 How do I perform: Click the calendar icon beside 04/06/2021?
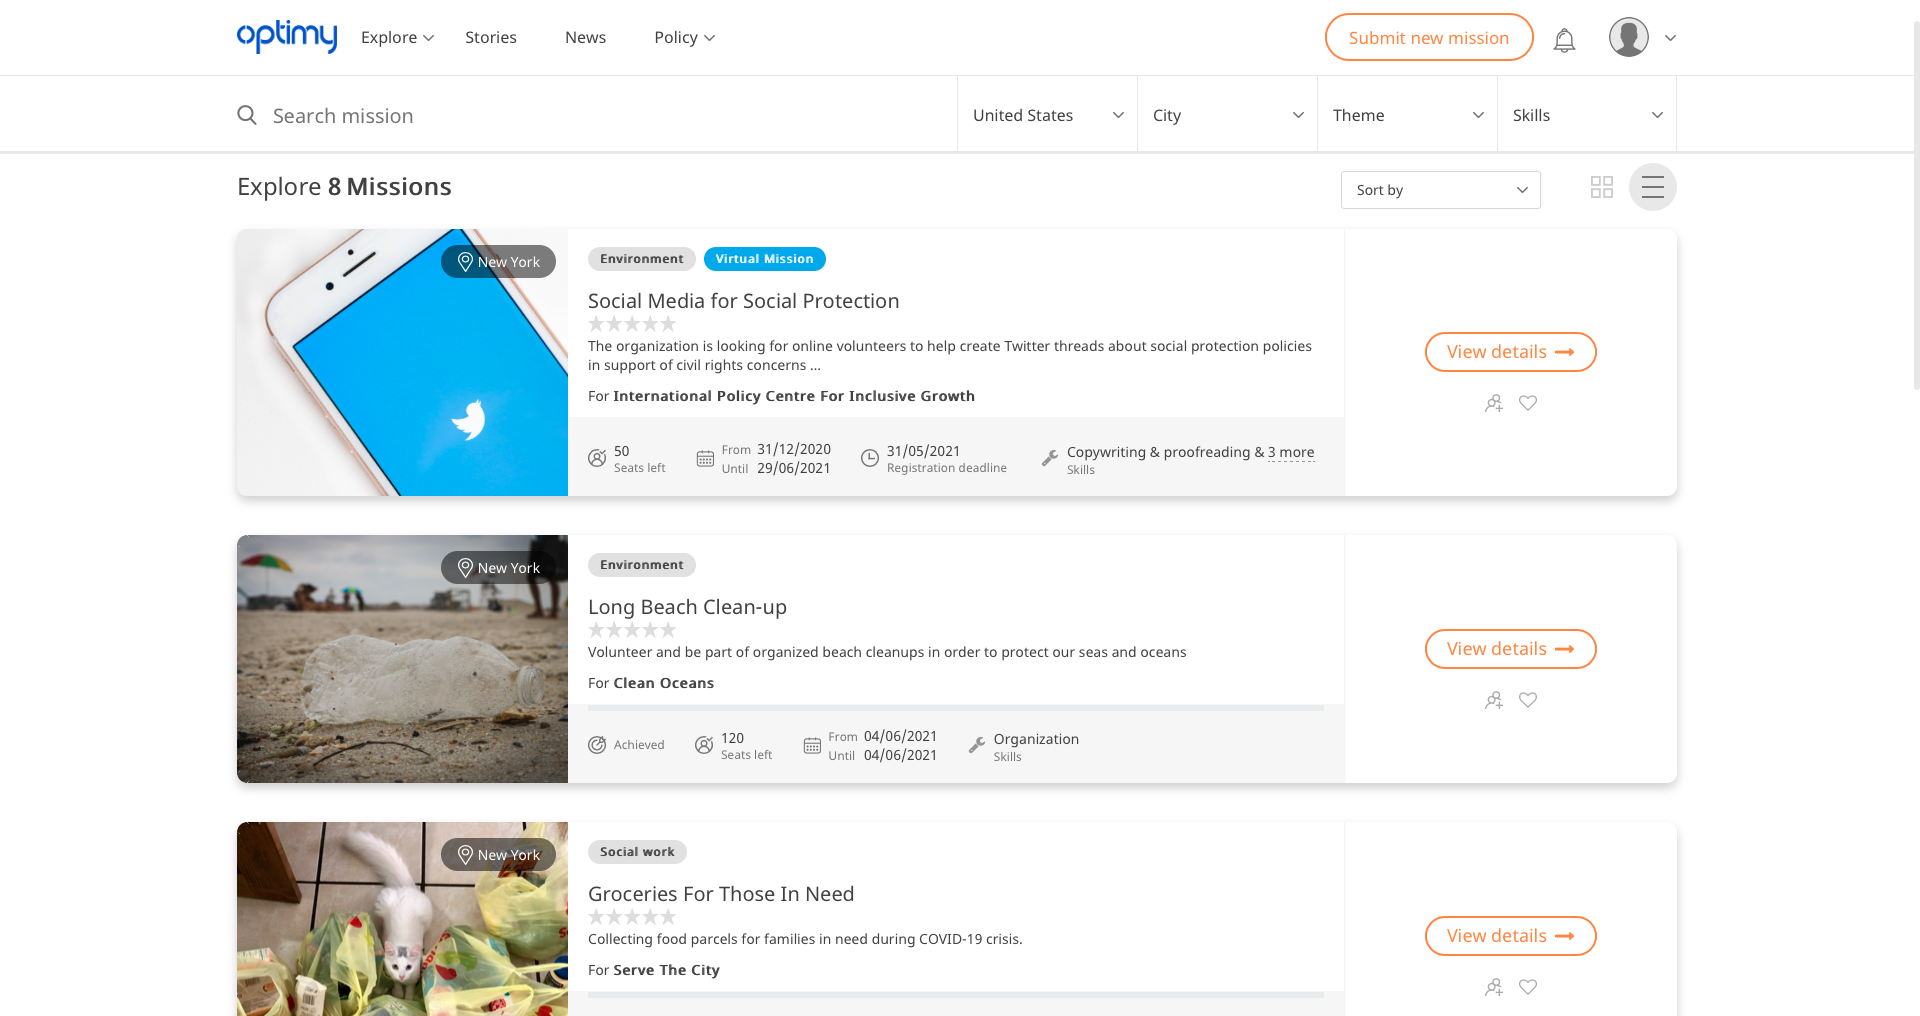click(812, 745)
